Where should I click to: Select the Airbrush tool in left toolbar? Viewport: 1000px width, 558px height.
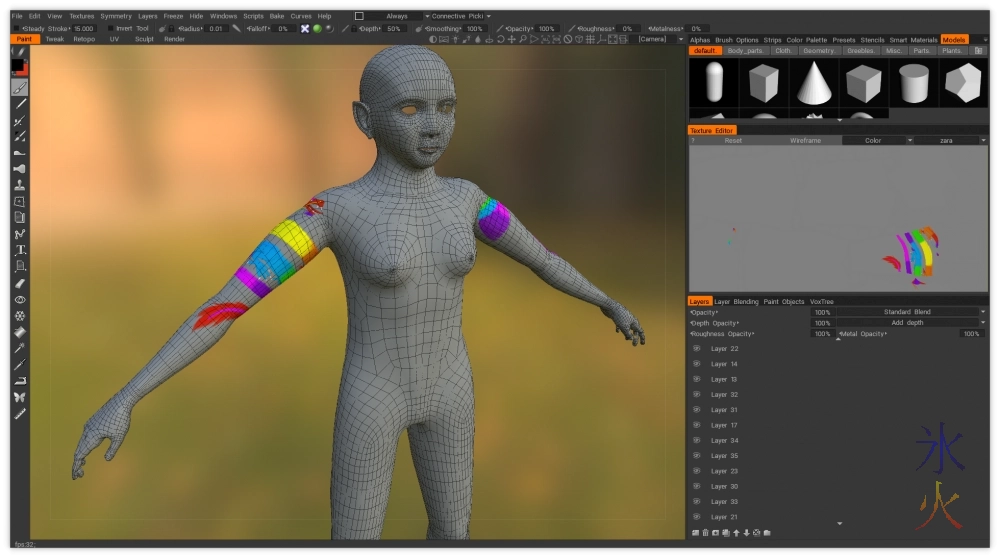coord(19,120)
